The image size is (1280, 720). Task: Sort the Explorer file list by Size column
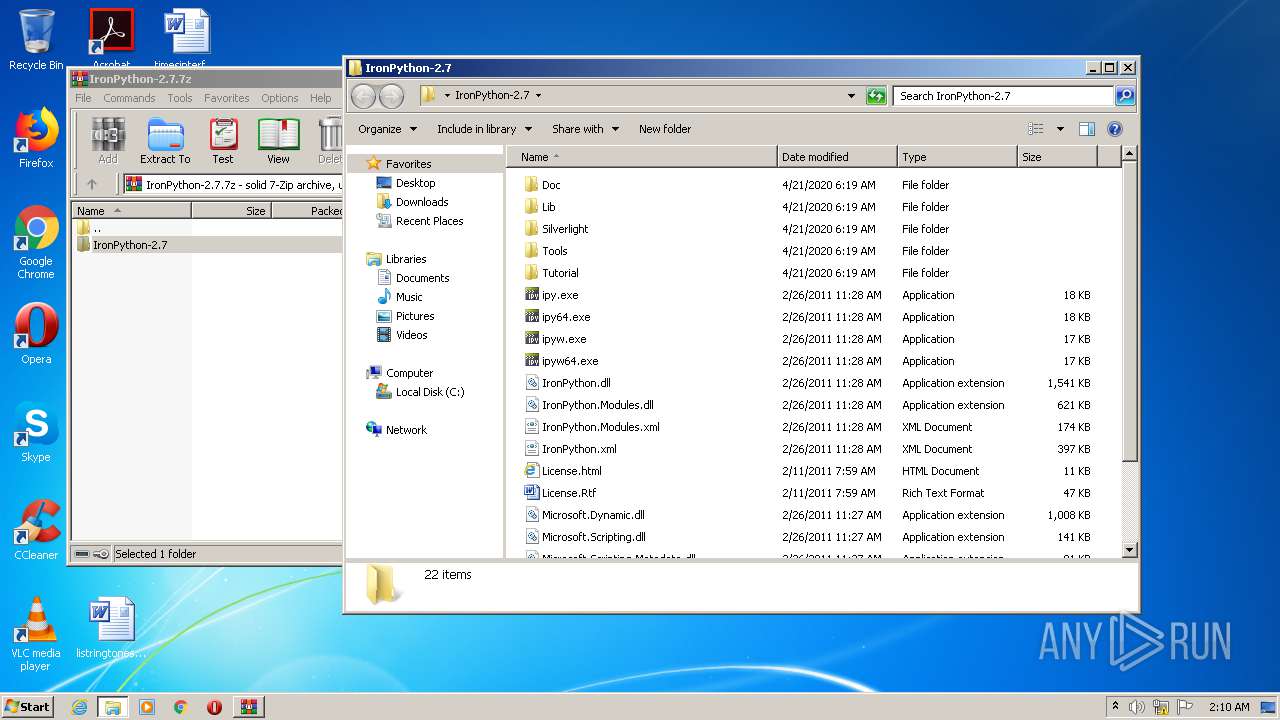(1057, 157)
